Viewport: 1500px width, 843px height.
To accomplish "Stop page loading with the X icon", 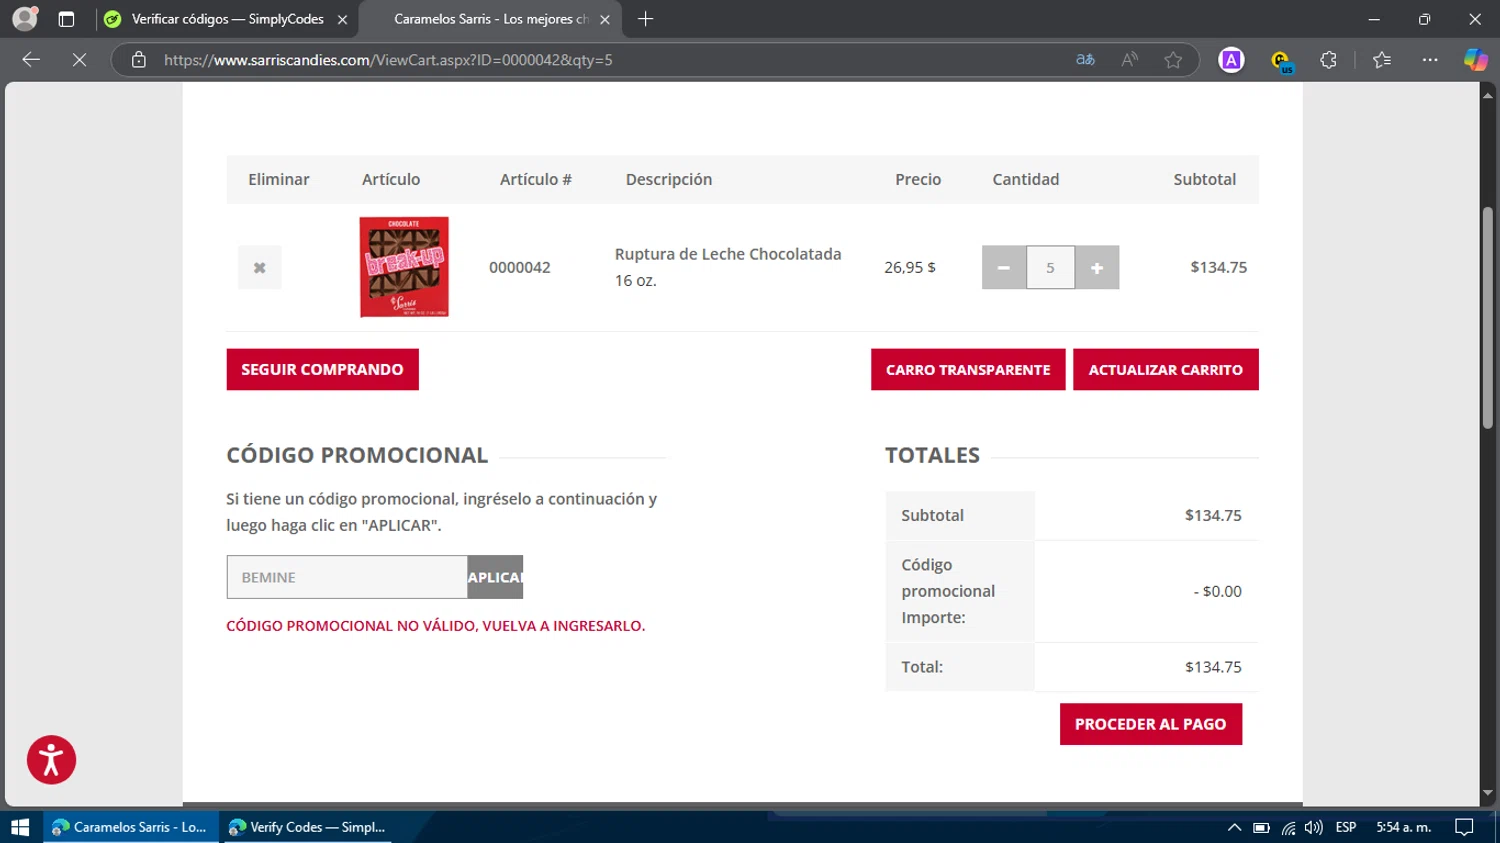I will pyautogui.click(x=79, y=60).
